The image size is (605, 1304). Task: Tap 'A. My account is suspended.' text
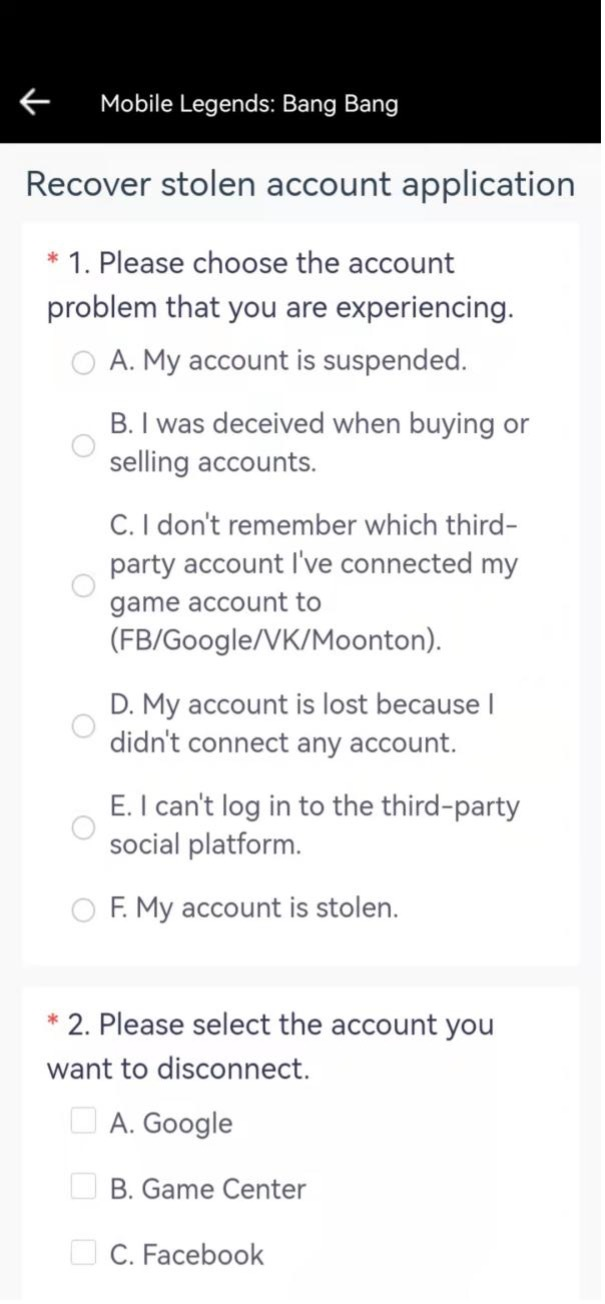[x=288, y=361]
